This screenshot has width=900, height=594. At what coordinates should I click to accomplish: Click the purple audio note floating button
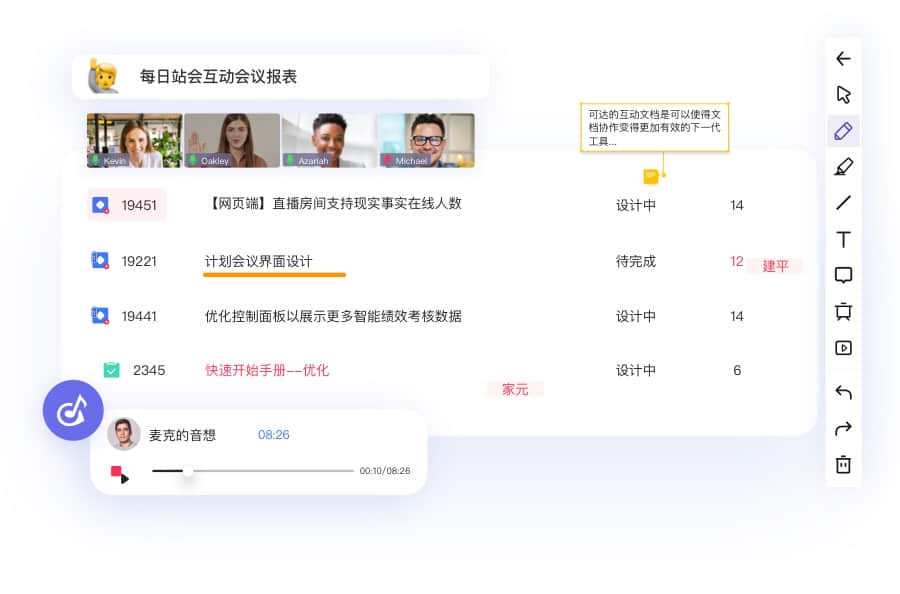[73, 410]
